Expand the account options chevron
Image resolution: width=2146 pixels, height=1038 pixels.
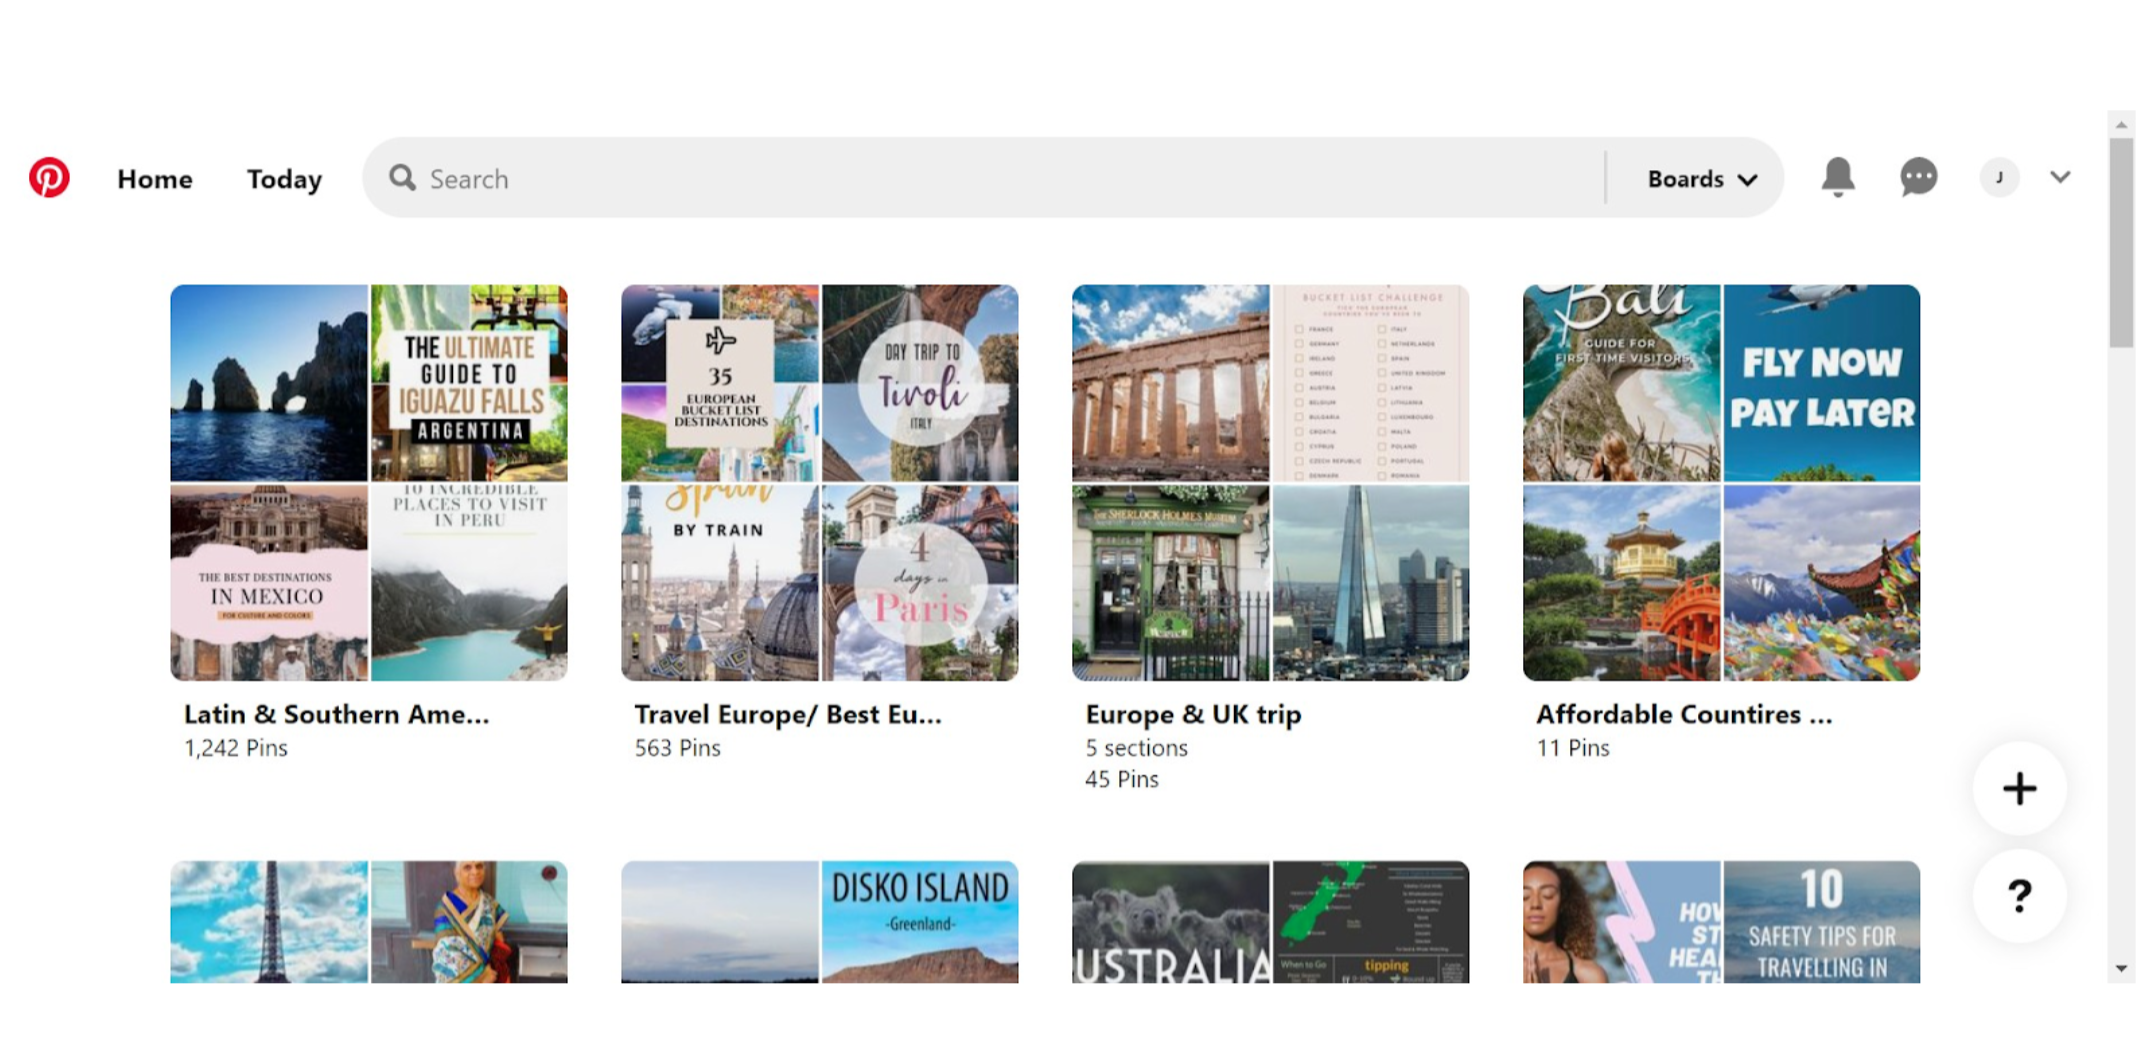2060,178
